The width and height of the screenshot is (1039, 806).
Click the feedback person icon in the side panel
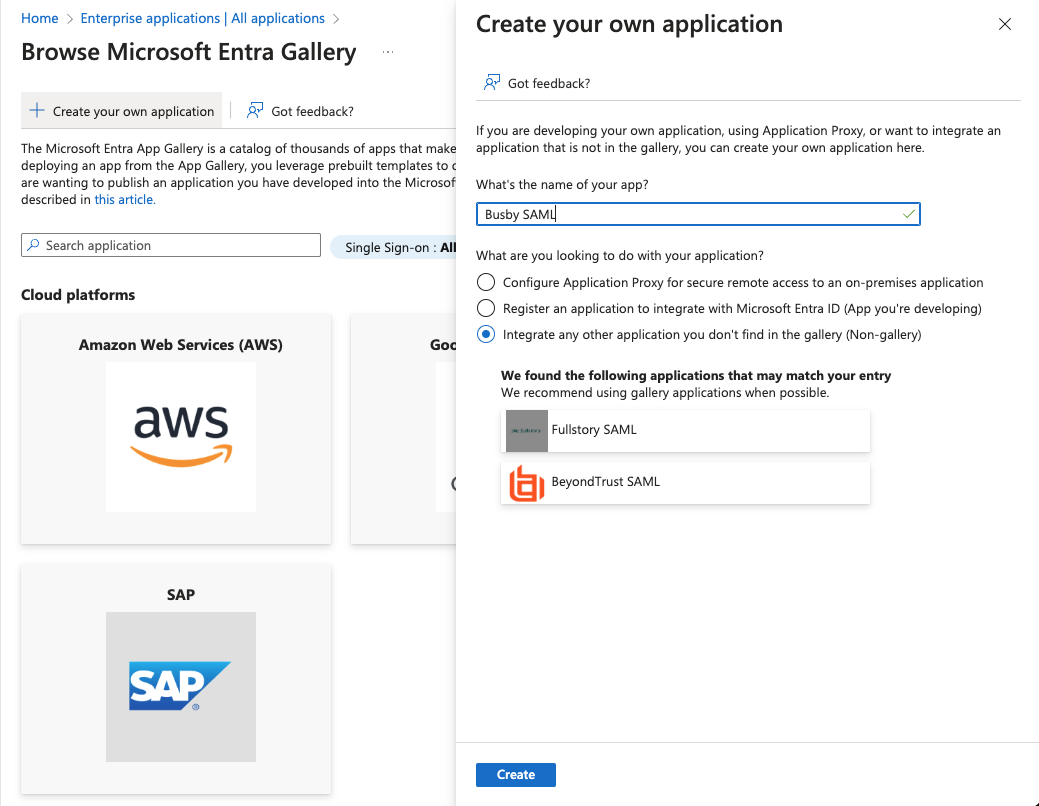(492, 83)
